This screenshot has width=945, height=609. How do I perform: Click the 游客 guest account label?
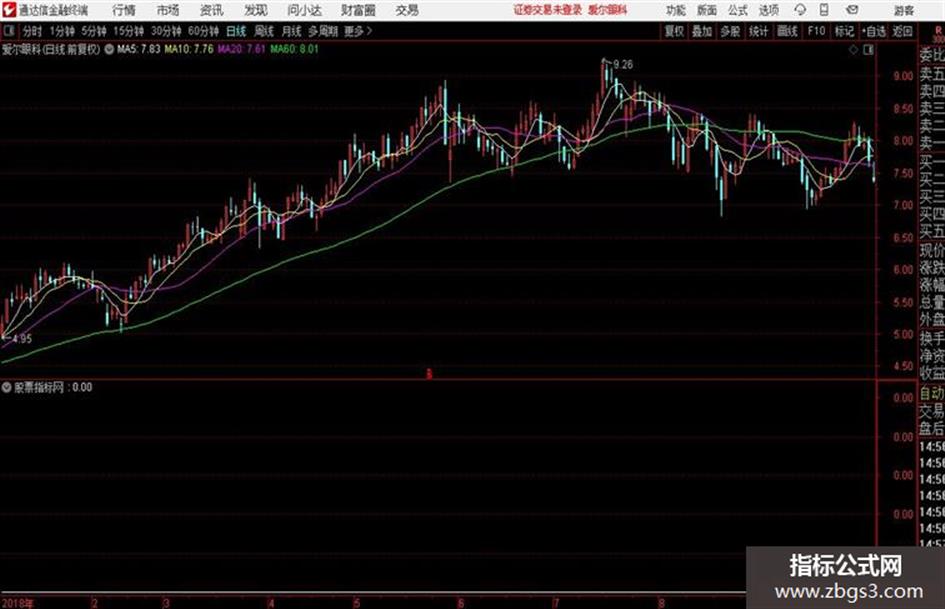[903, 10]
